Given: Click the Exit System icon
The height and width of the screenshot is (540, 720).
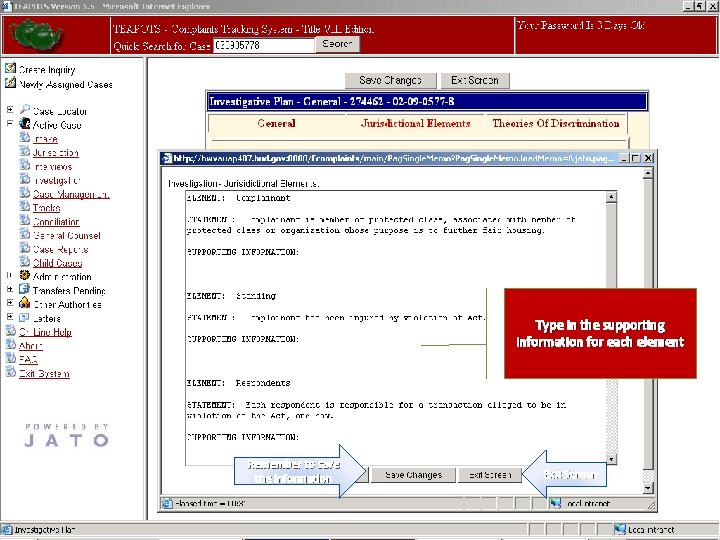Looking at the screenshot, I should (x=10, y=372).
